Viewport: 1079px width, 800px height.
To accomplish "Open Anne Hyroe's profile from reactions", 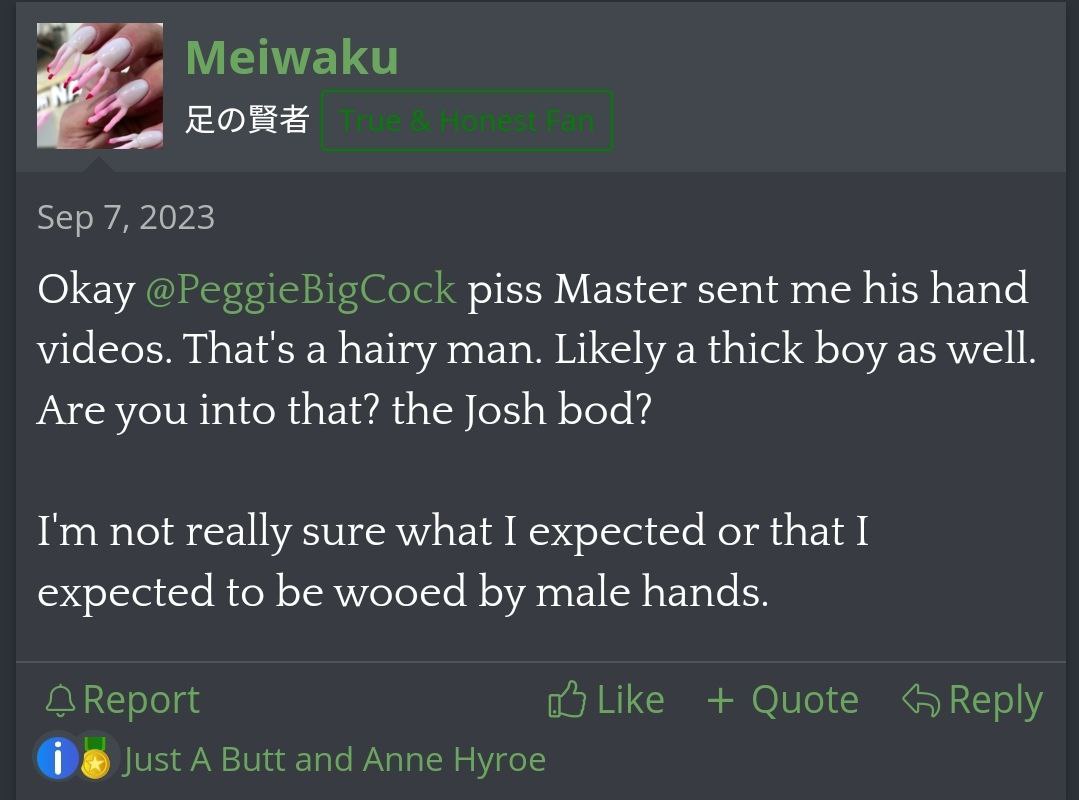I will [454, 760].
